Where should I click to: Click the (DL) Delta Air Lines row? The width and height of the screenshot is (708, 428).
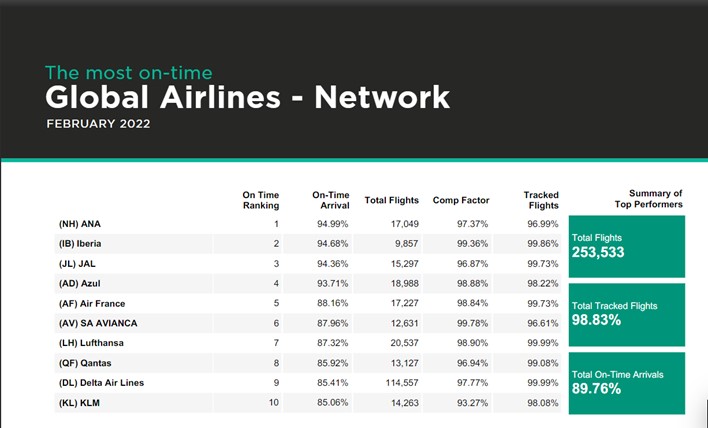pyautogui.click(x=307, y=383)
